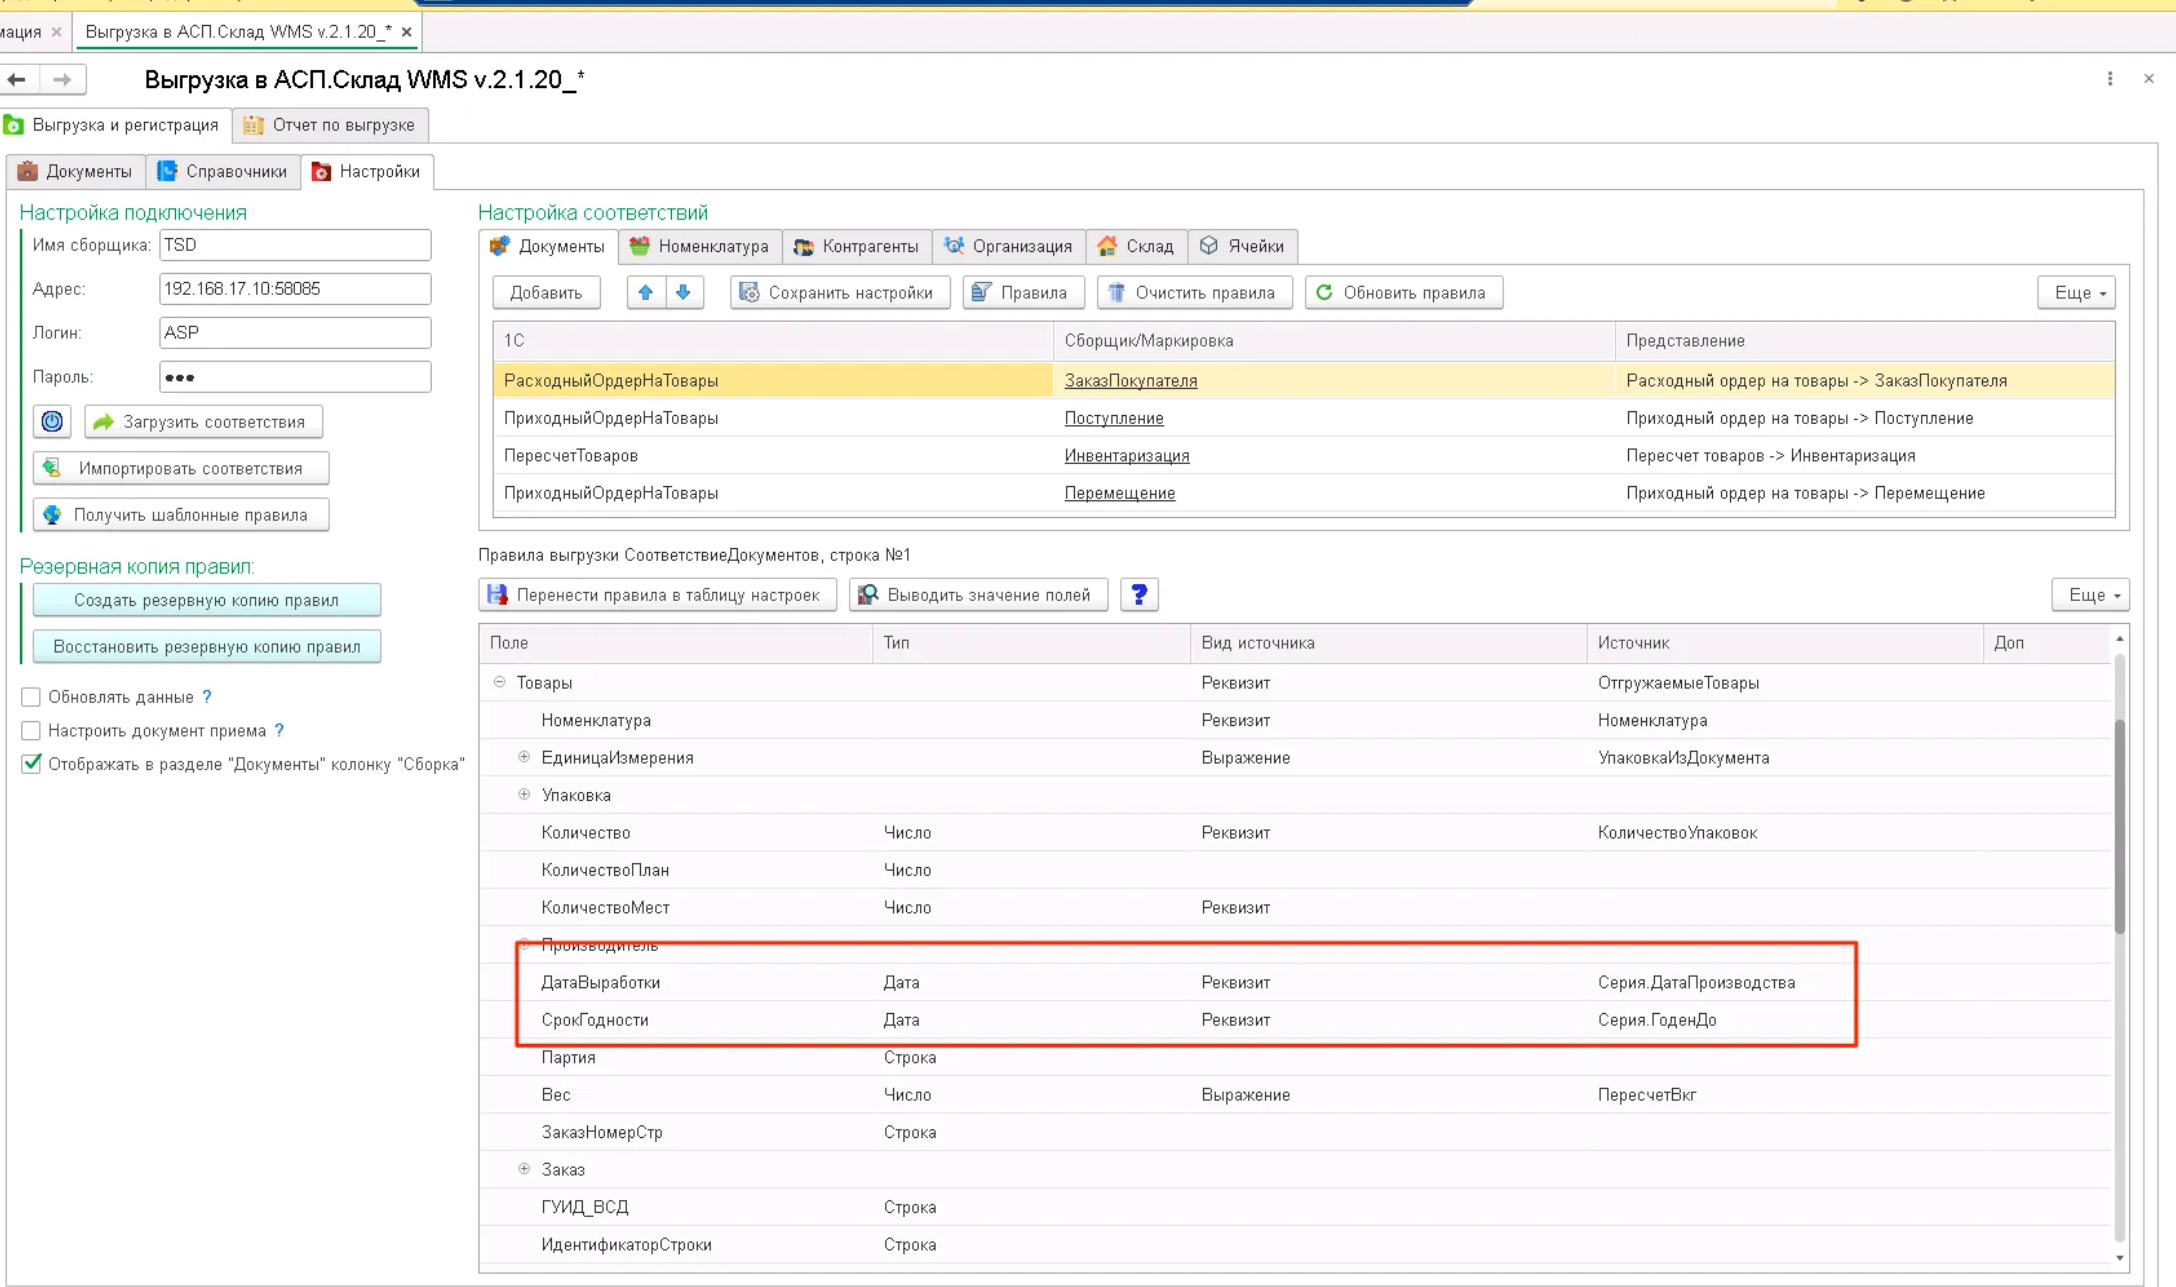Open Инвентаризация link
The image size is (2176, 1287).
(x=1126, y=456)
